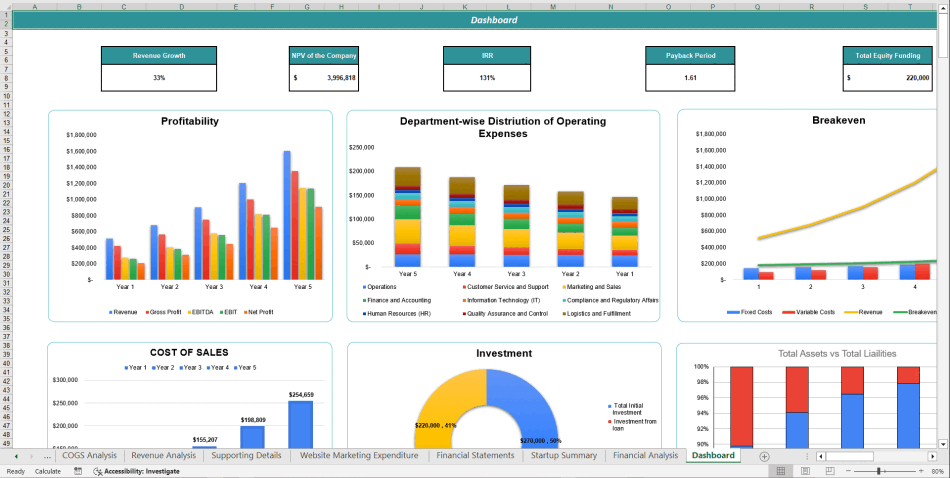Switch to Startup Summary sheet tab
Viewport: 950px width, 478px height.
pos(563,456)
